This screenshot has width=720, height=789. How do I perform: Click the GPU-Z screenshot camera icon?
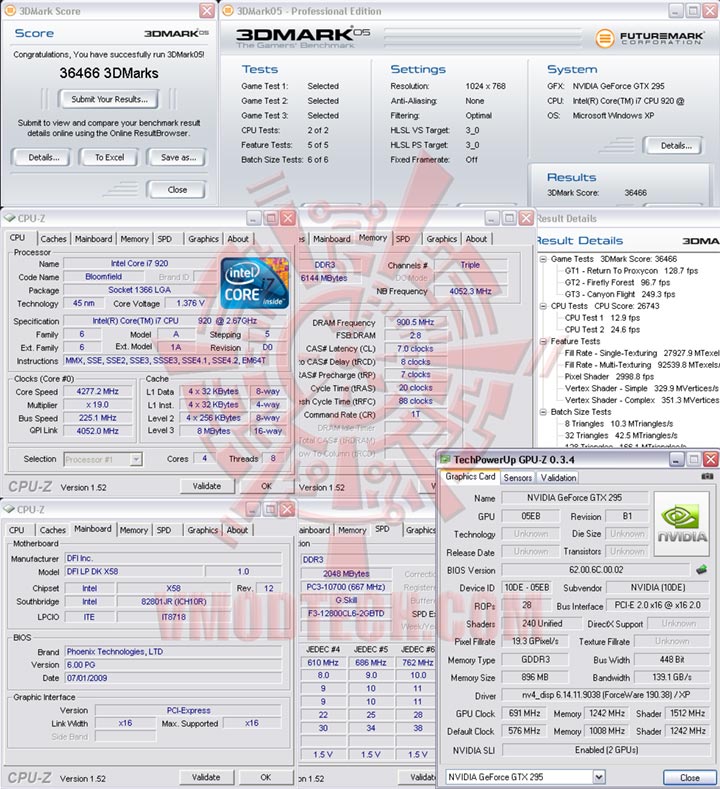(x=707, y=476)
